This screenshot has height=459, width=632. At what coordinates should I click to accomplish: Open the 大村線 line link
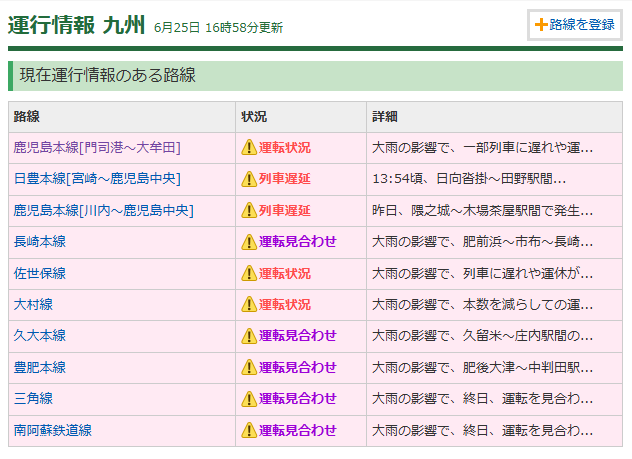tap(33, 304)
